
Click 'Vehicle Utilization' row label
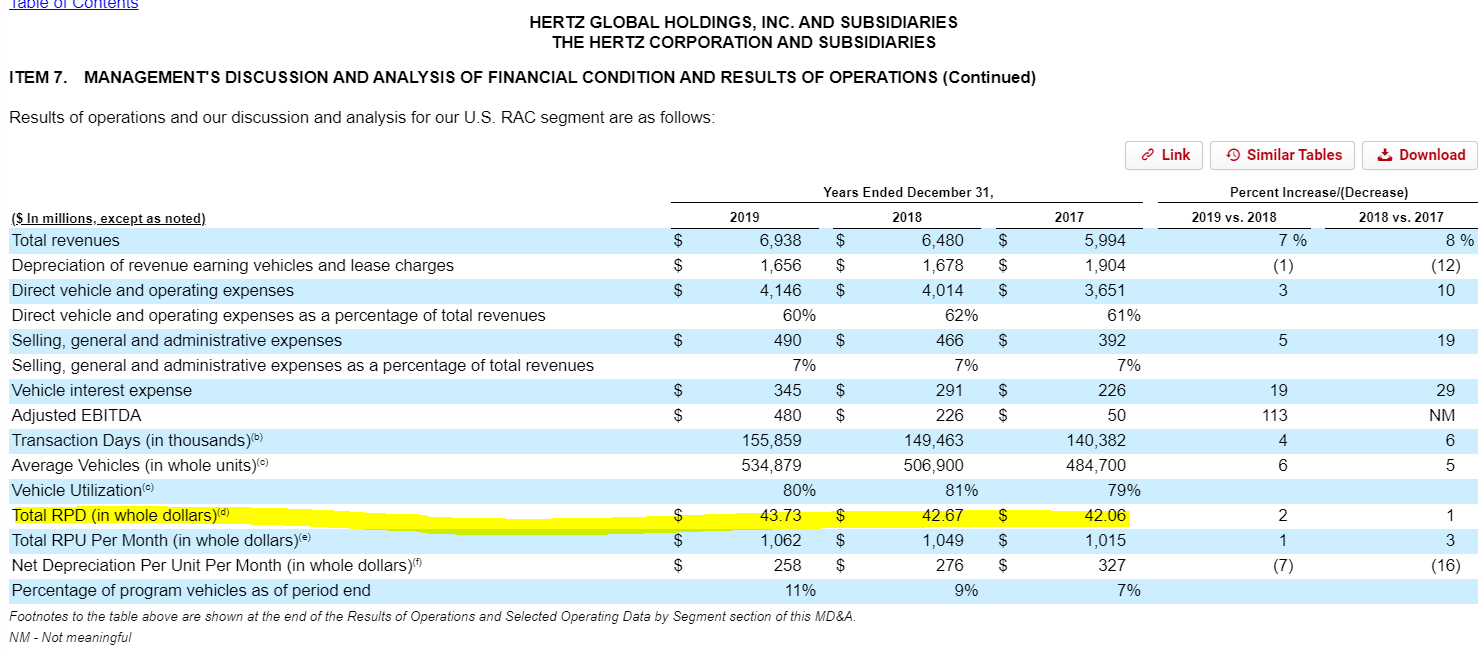tap(83, 490)
